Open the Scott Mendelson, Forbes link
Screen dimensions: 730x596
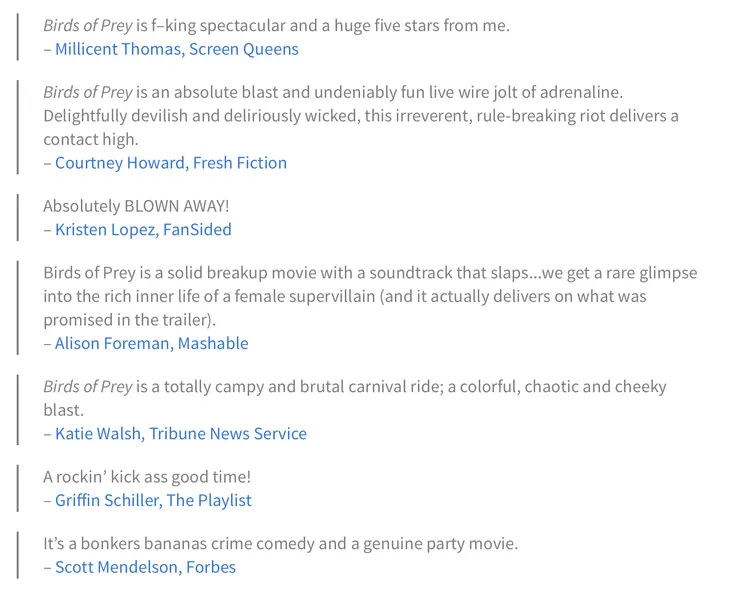coord(145,567)
